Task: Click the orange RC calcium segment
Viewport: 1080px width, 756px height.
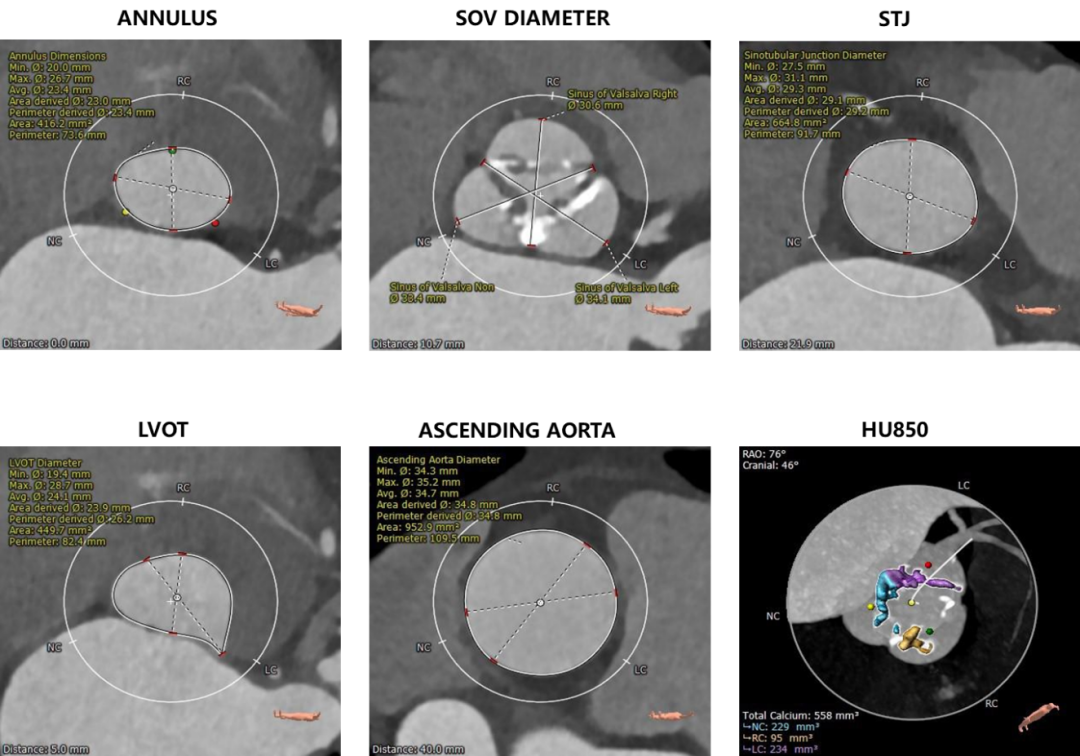Action: click(x=911, y=638)
